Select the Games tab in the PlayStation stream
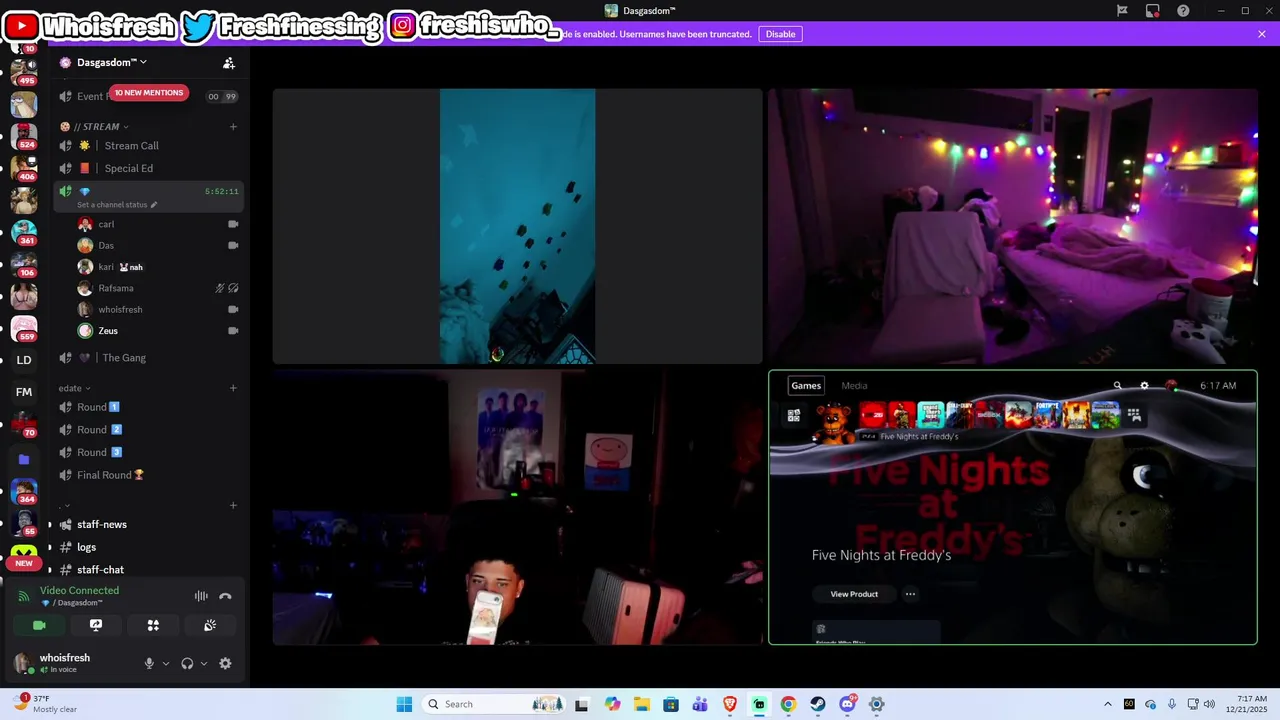This screenshot has height=720, width=1280. tap(806, 386)
